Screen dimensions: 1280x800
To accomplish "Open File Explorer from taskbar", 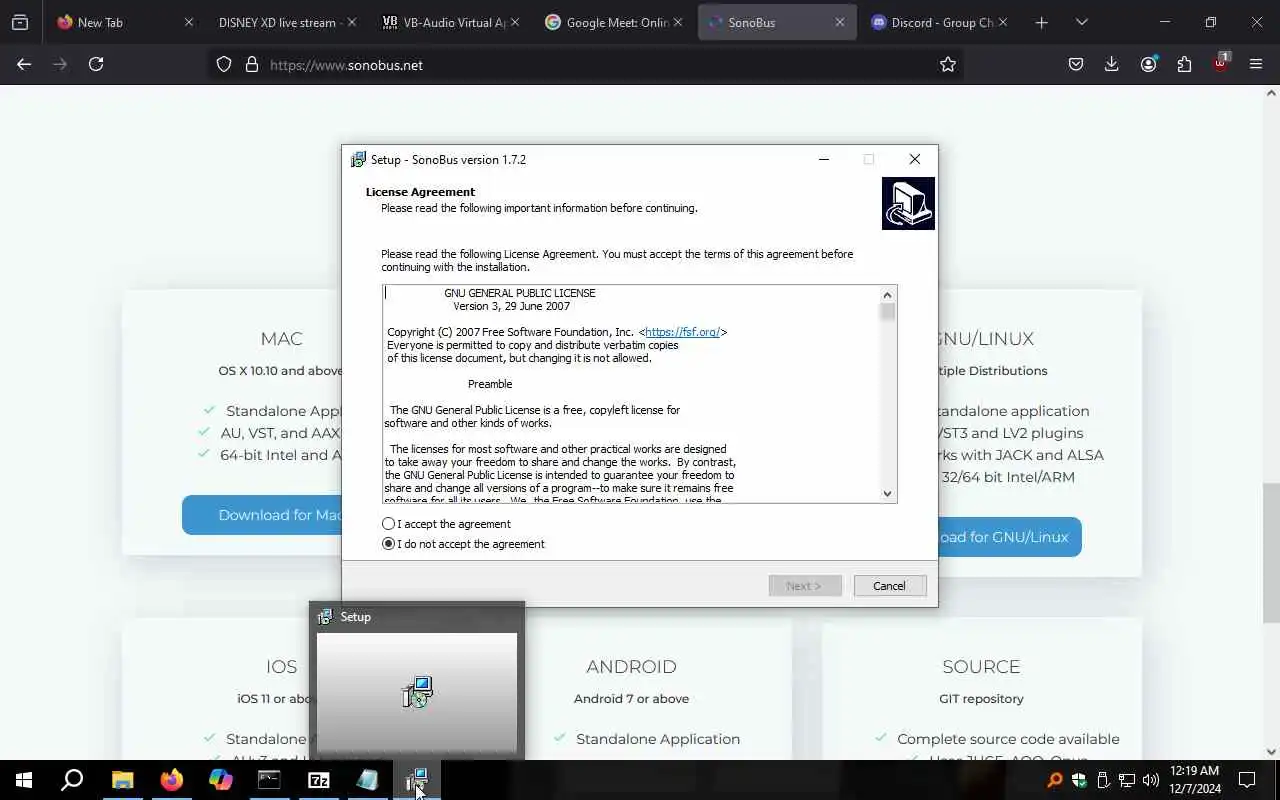I will click(x=122, y=780).
